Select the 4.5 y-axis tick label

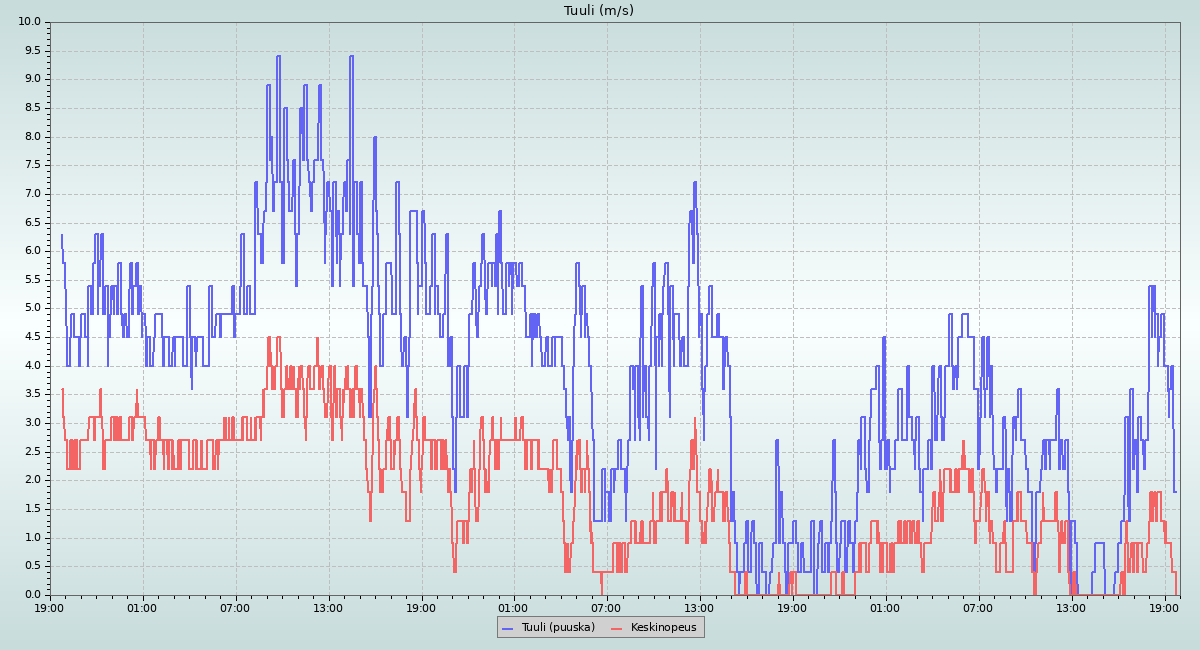point(32,337)
